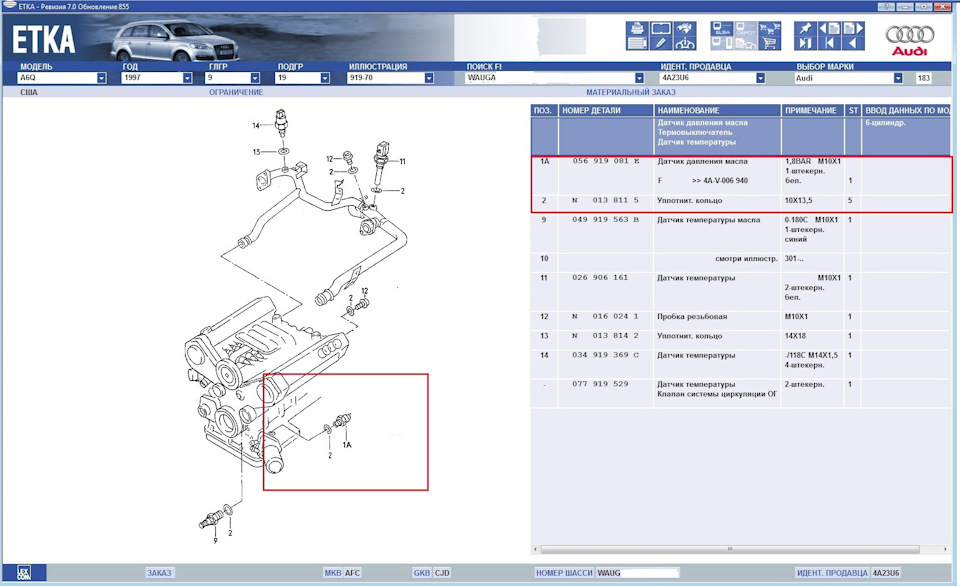Click the parts table horizontal scrollbar
Image resolution: width=960 pixels, height=586 pixels.
click(x=730, y=549)
